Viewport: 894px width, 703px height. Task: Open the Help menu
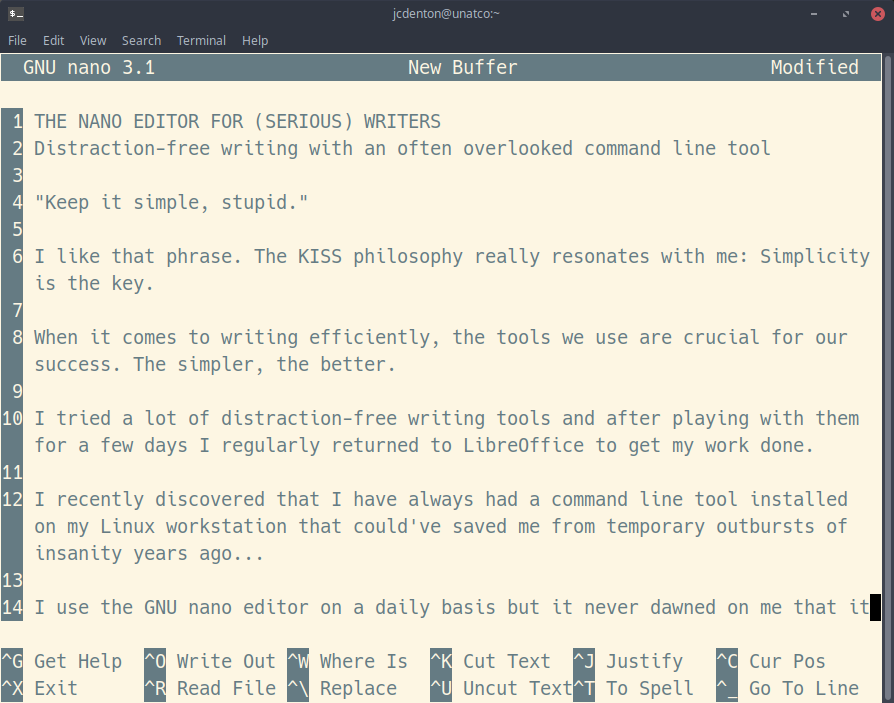coord(255,40)
